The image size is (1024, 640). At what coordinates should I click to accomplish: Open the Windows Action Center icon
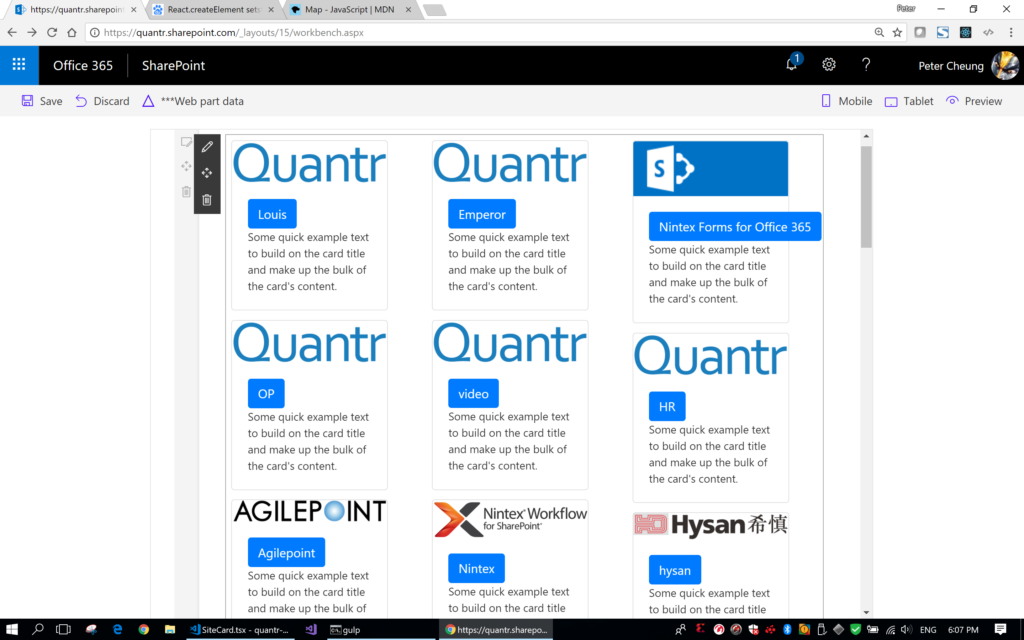(1000, 630)
